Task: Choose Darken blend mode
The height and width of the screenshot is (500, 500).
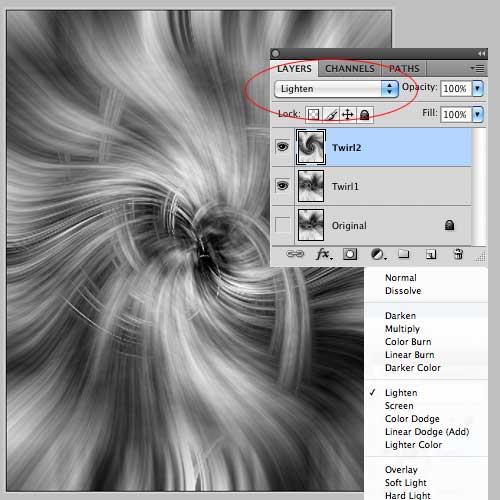Action: click(x=400, y=316)
